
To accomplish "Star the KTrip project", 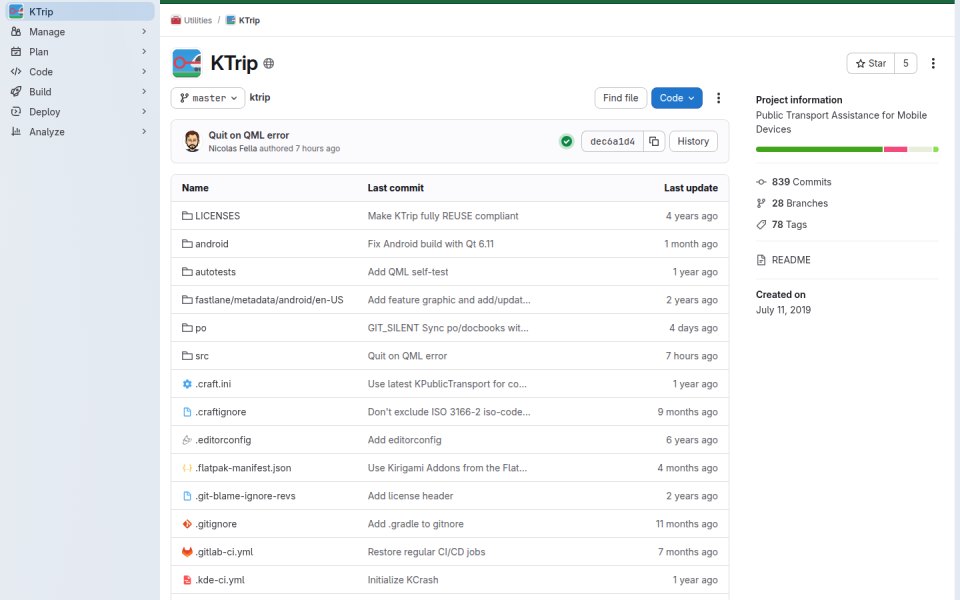I will (x=871, y=63).
